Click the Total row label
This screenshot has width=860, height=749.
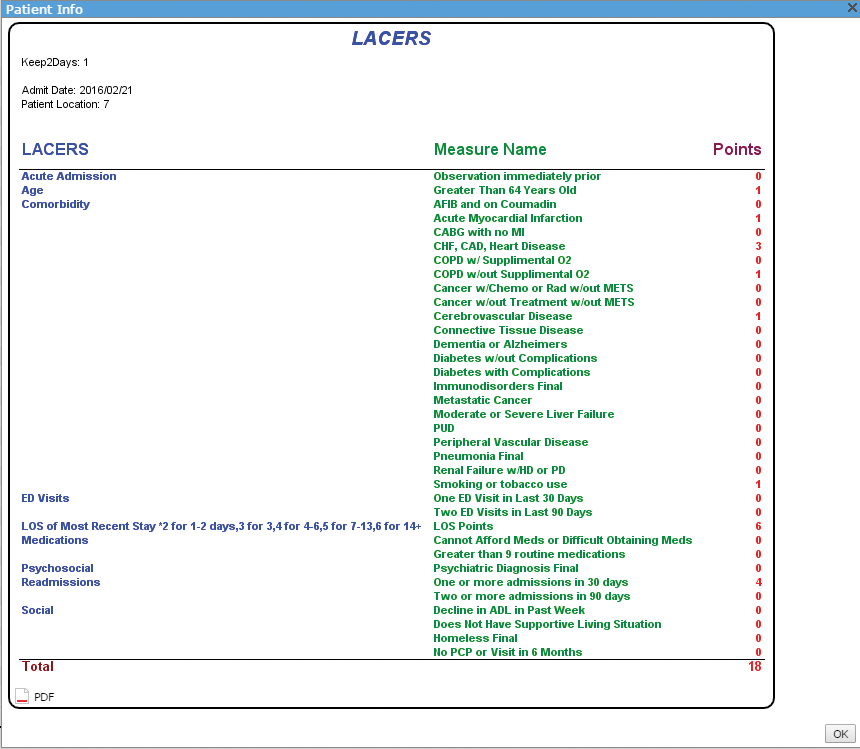37,666
